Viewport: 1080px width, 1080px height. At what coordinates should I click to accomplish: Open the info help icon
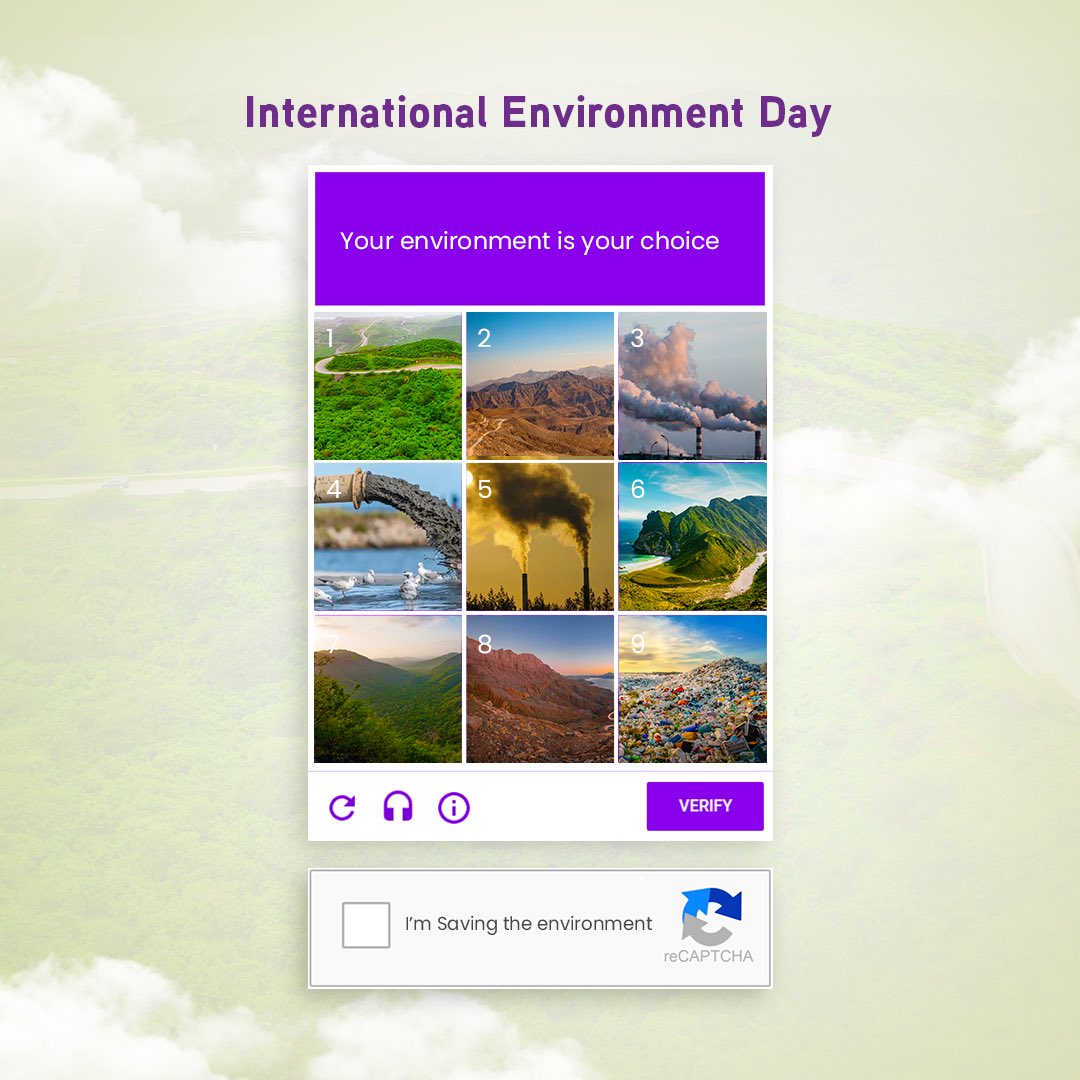454,807
